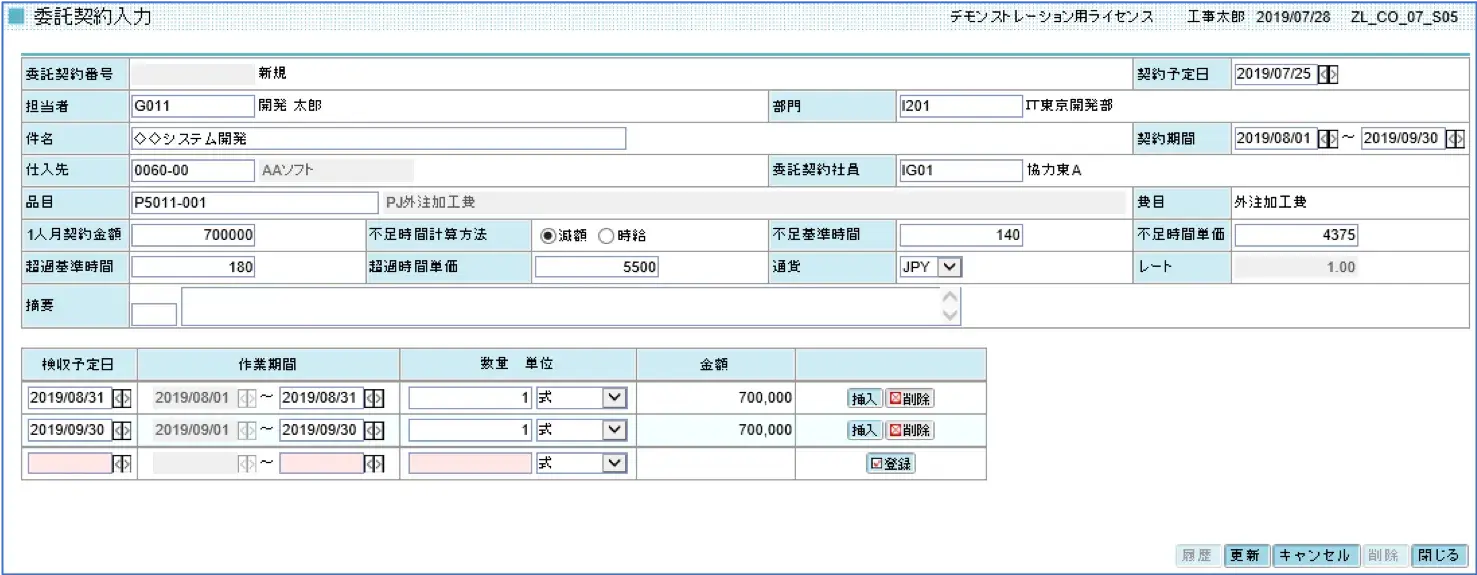The image size is (1477, 575).
Task: Click 挿入 button in first detail row
Action: point(864,399)
